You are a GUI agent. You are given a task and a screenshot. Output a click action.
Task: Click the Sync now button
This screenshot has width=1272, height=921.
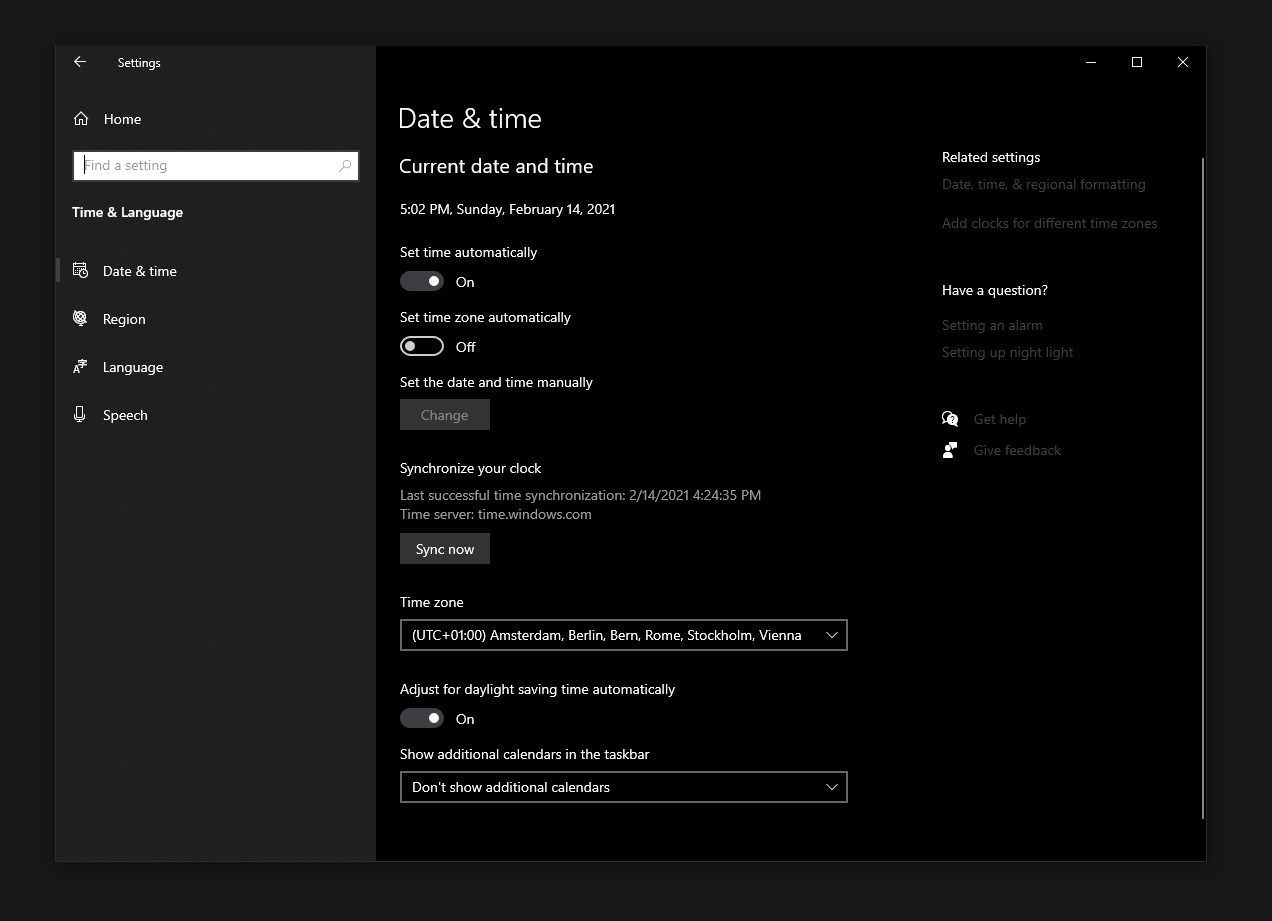click(x=445, y=549)
